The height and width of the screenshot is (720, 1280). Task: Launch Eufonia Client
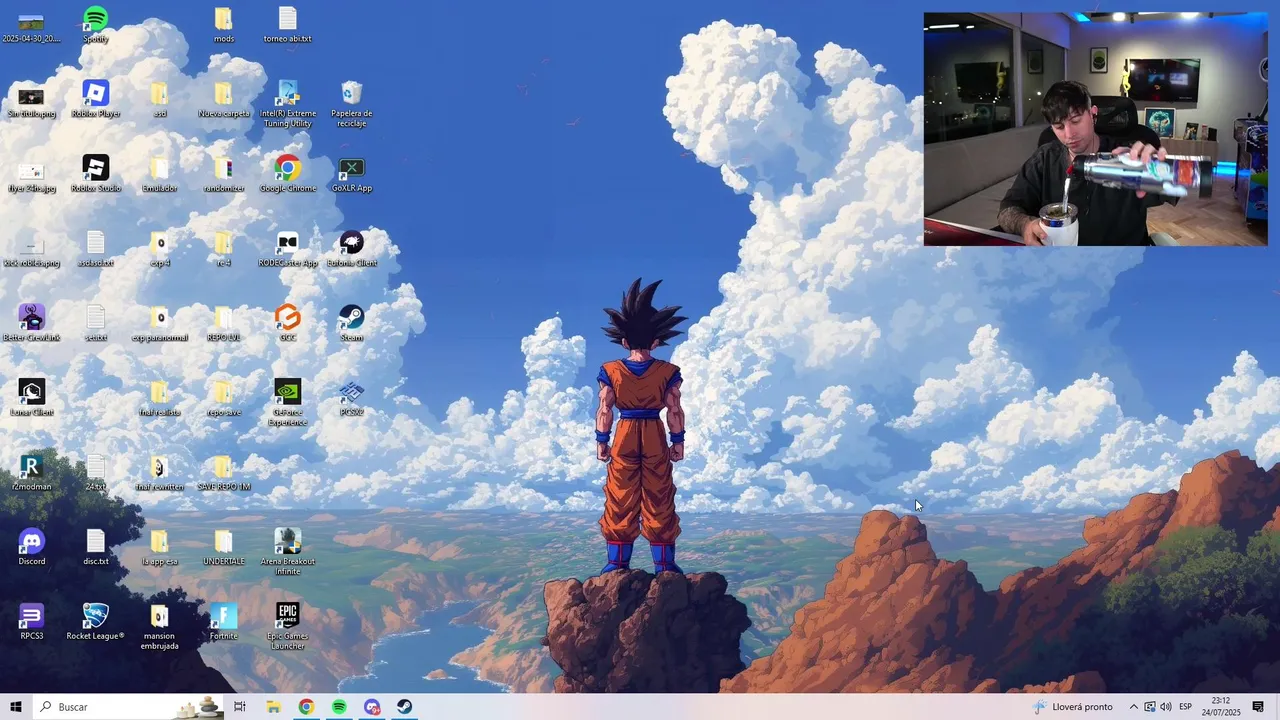click(352, 249)
